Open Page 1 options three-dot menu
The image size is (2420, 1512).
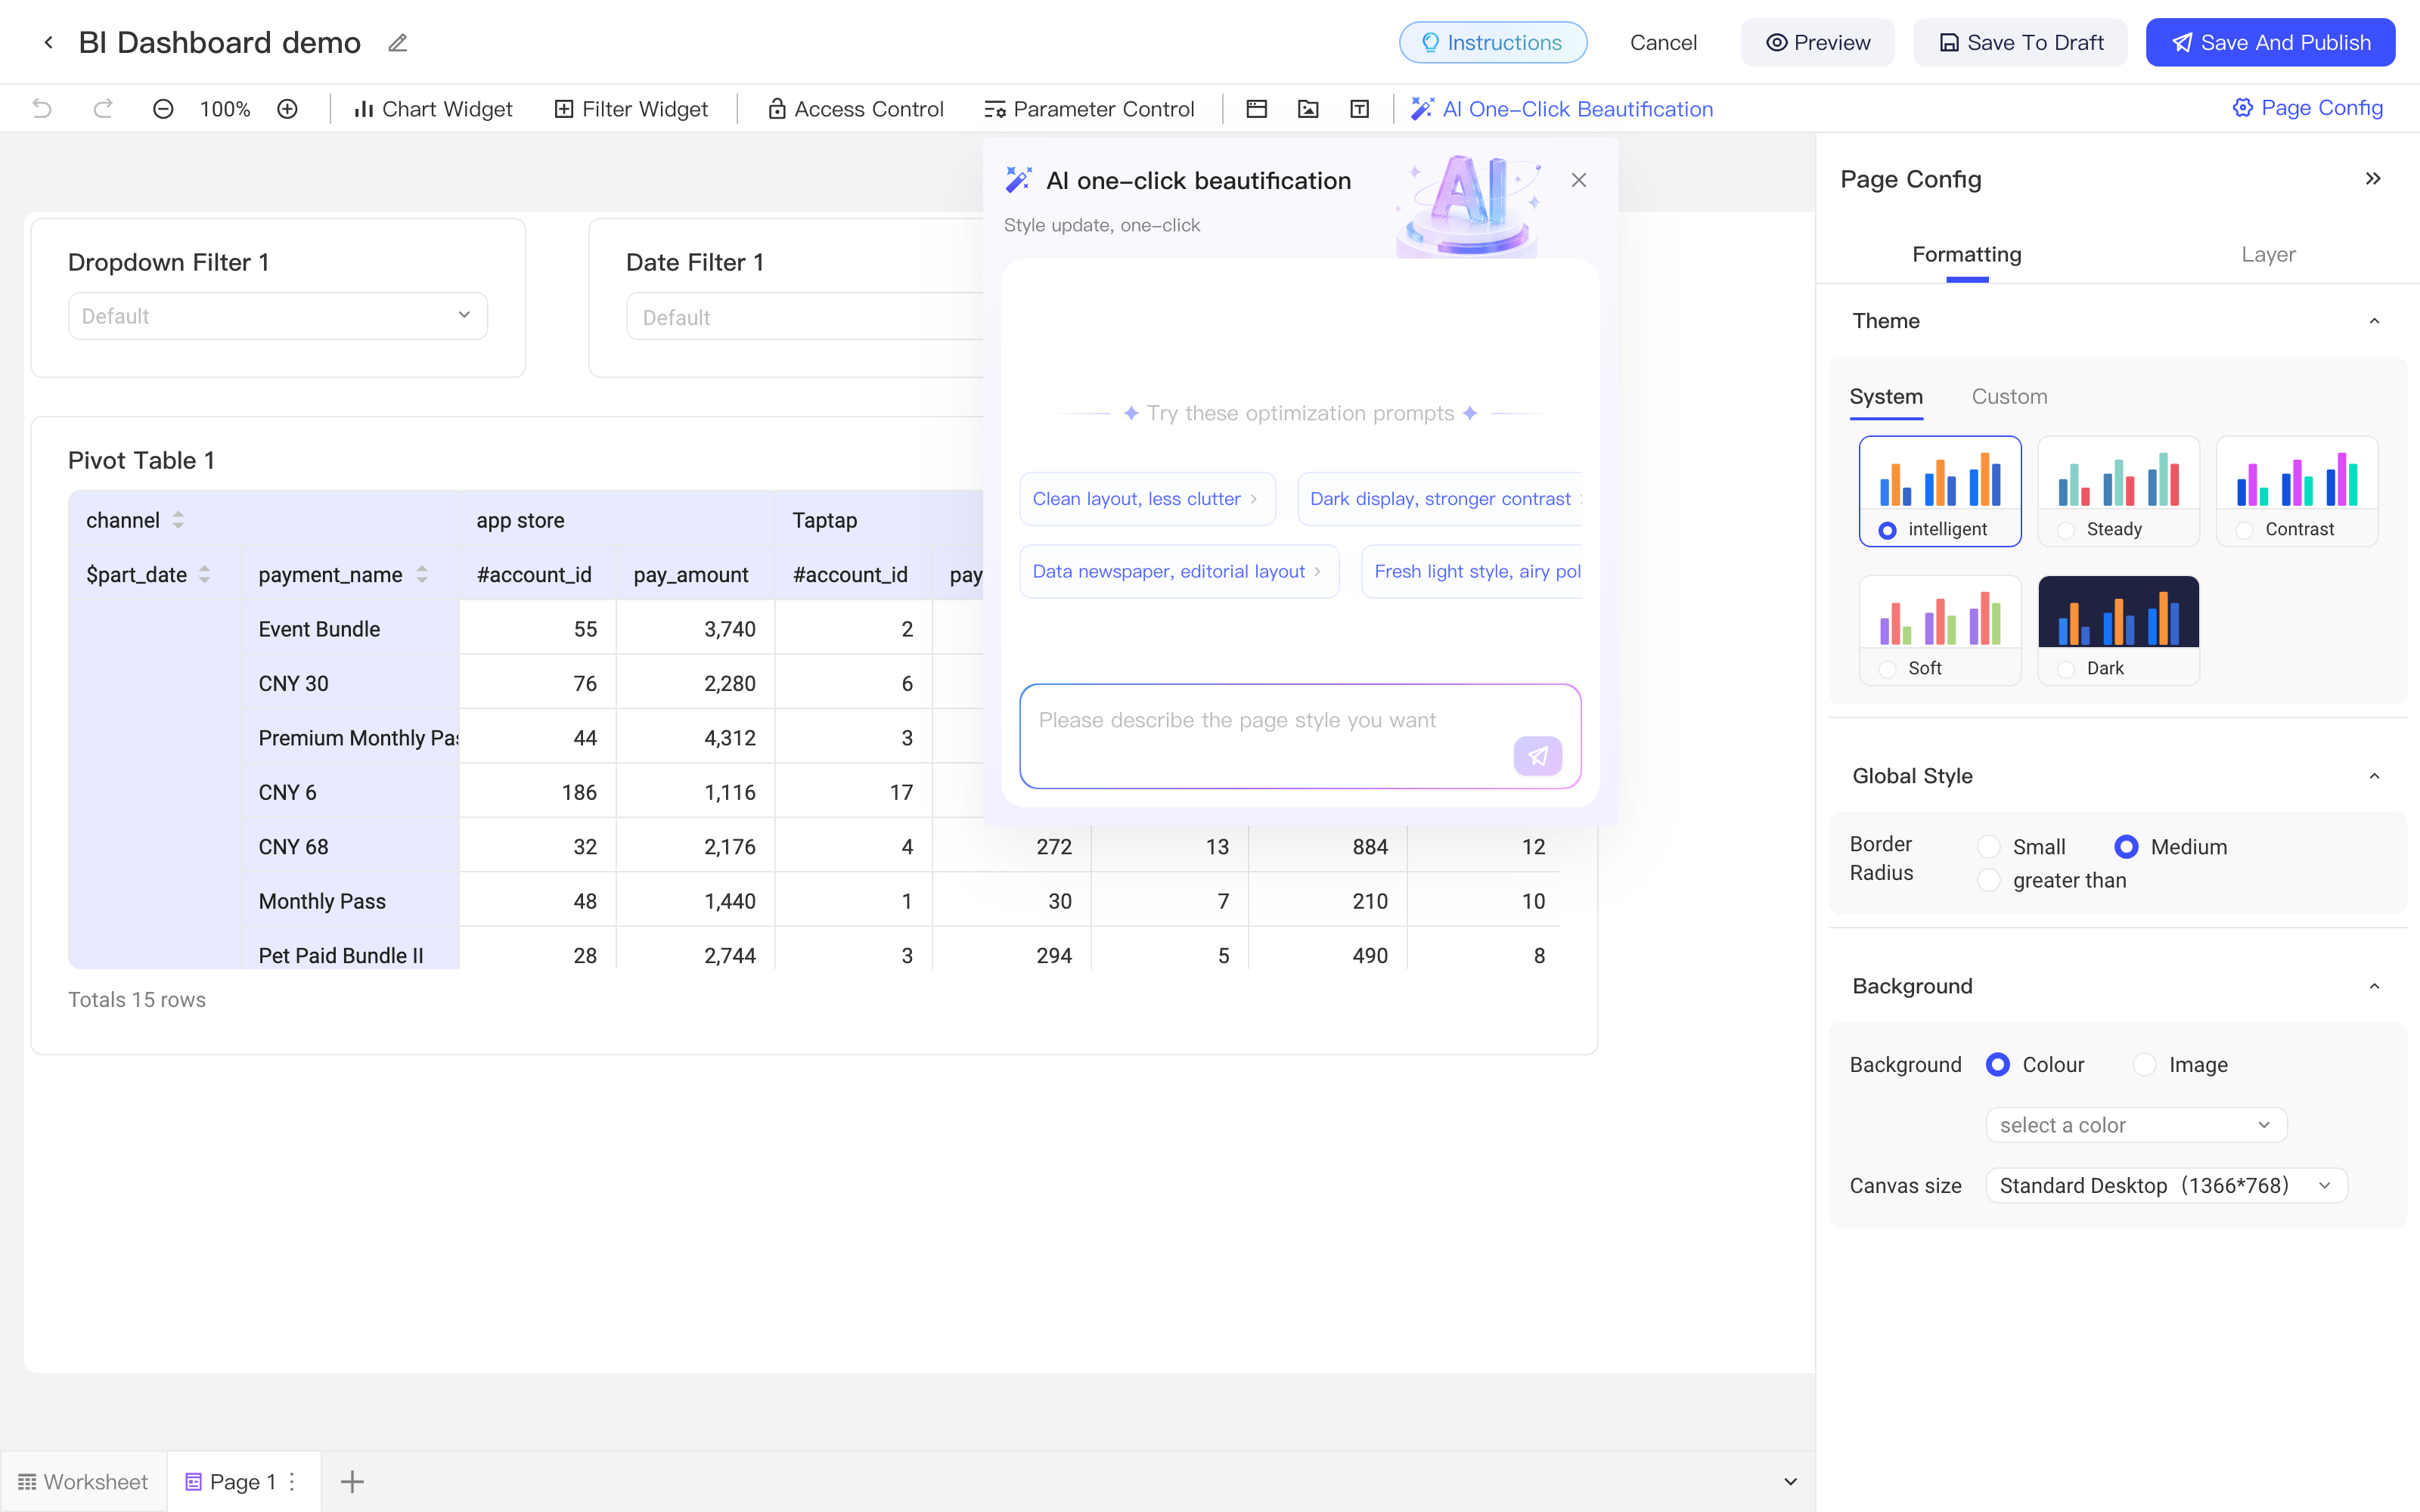pyautogui.click(x=292, y=1481)
